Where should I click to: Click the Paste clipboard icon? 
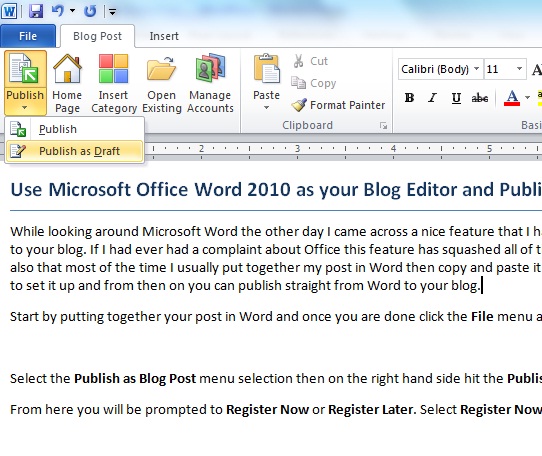266,68
